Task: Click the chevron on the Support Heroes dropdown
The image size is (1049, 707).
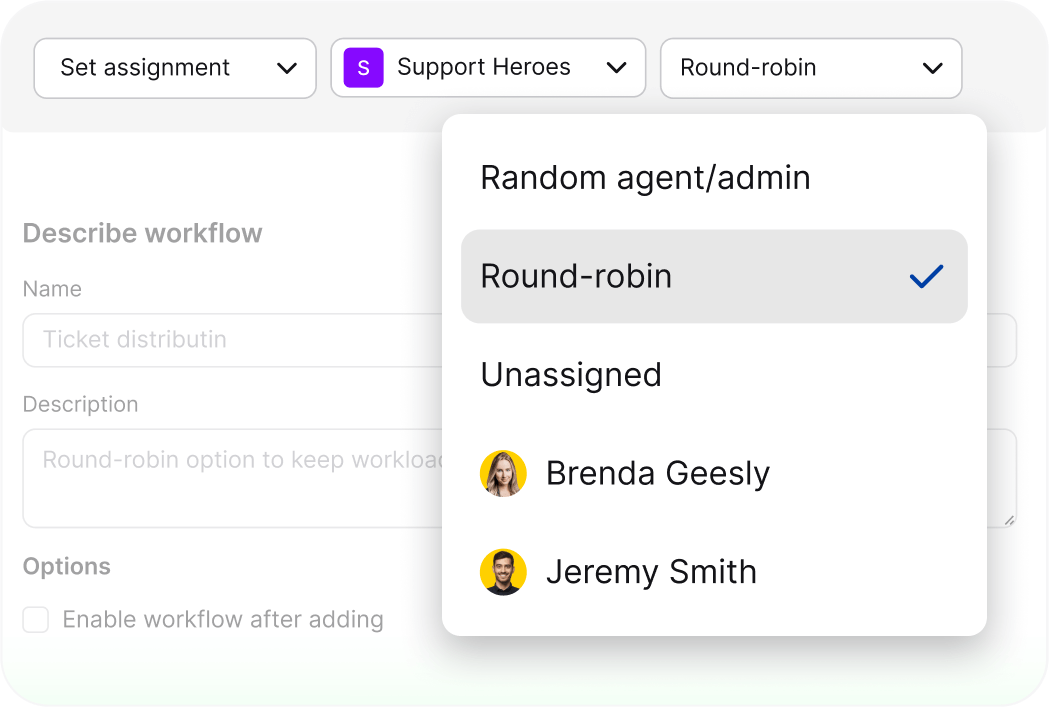Action: click(617, 68)
